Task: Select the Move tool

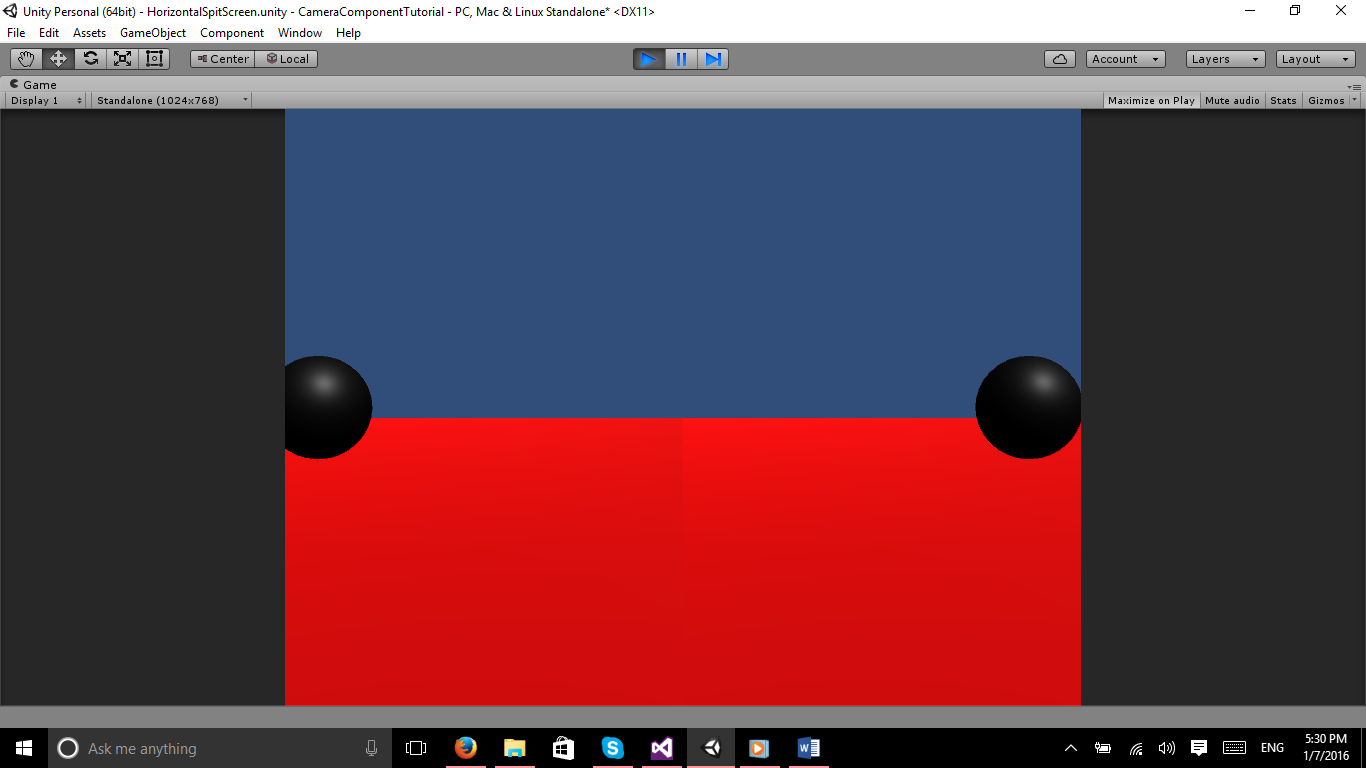Action: coord(58,59)
